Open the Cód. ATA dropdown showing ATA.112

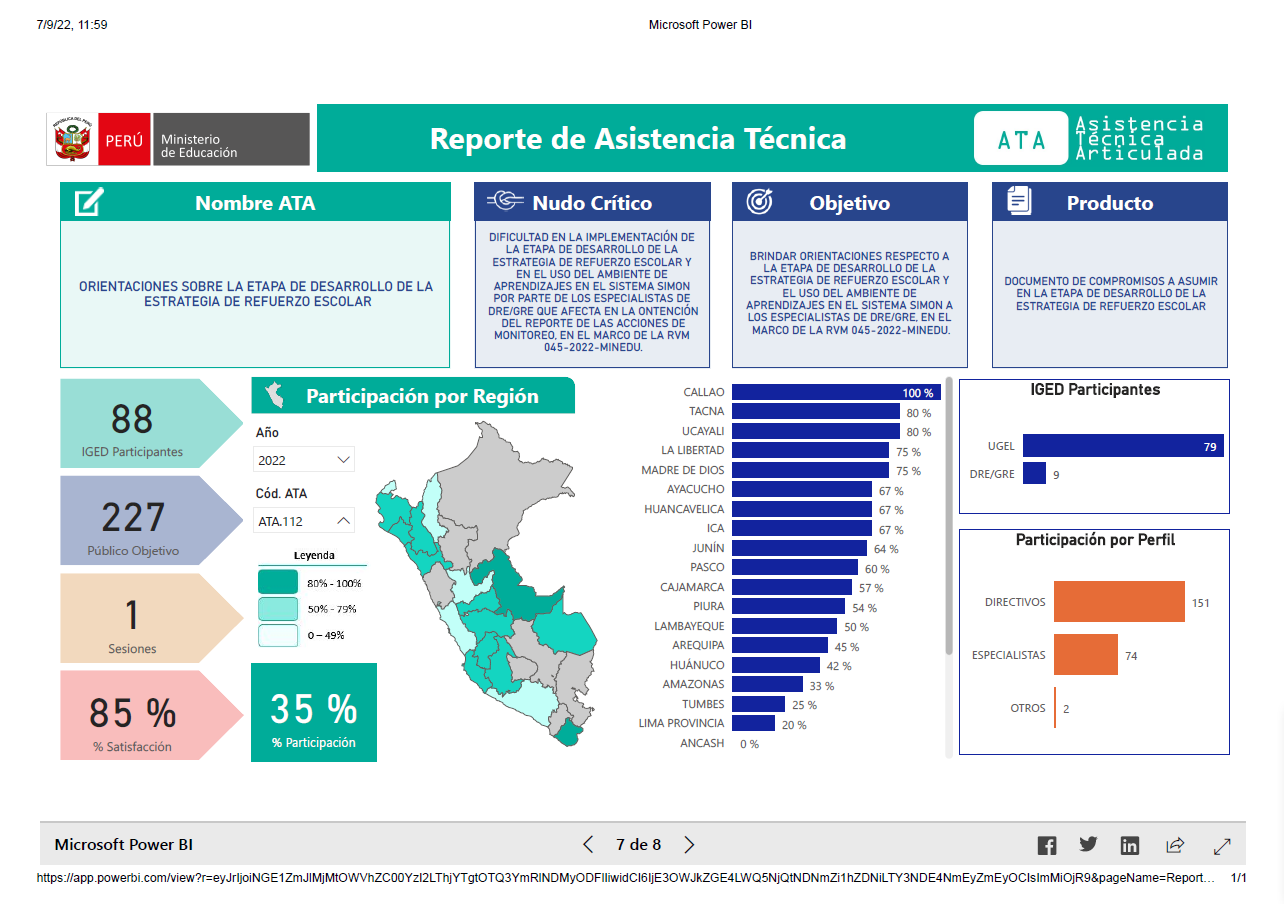(304, 521)
